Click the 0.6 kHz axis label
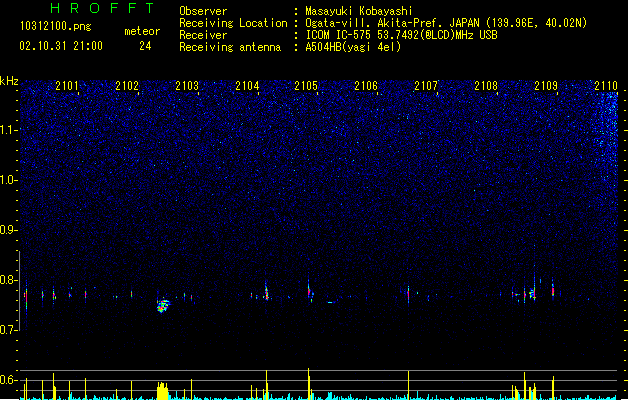The width and height of the screenshot is (629, 400). [9, 380]
